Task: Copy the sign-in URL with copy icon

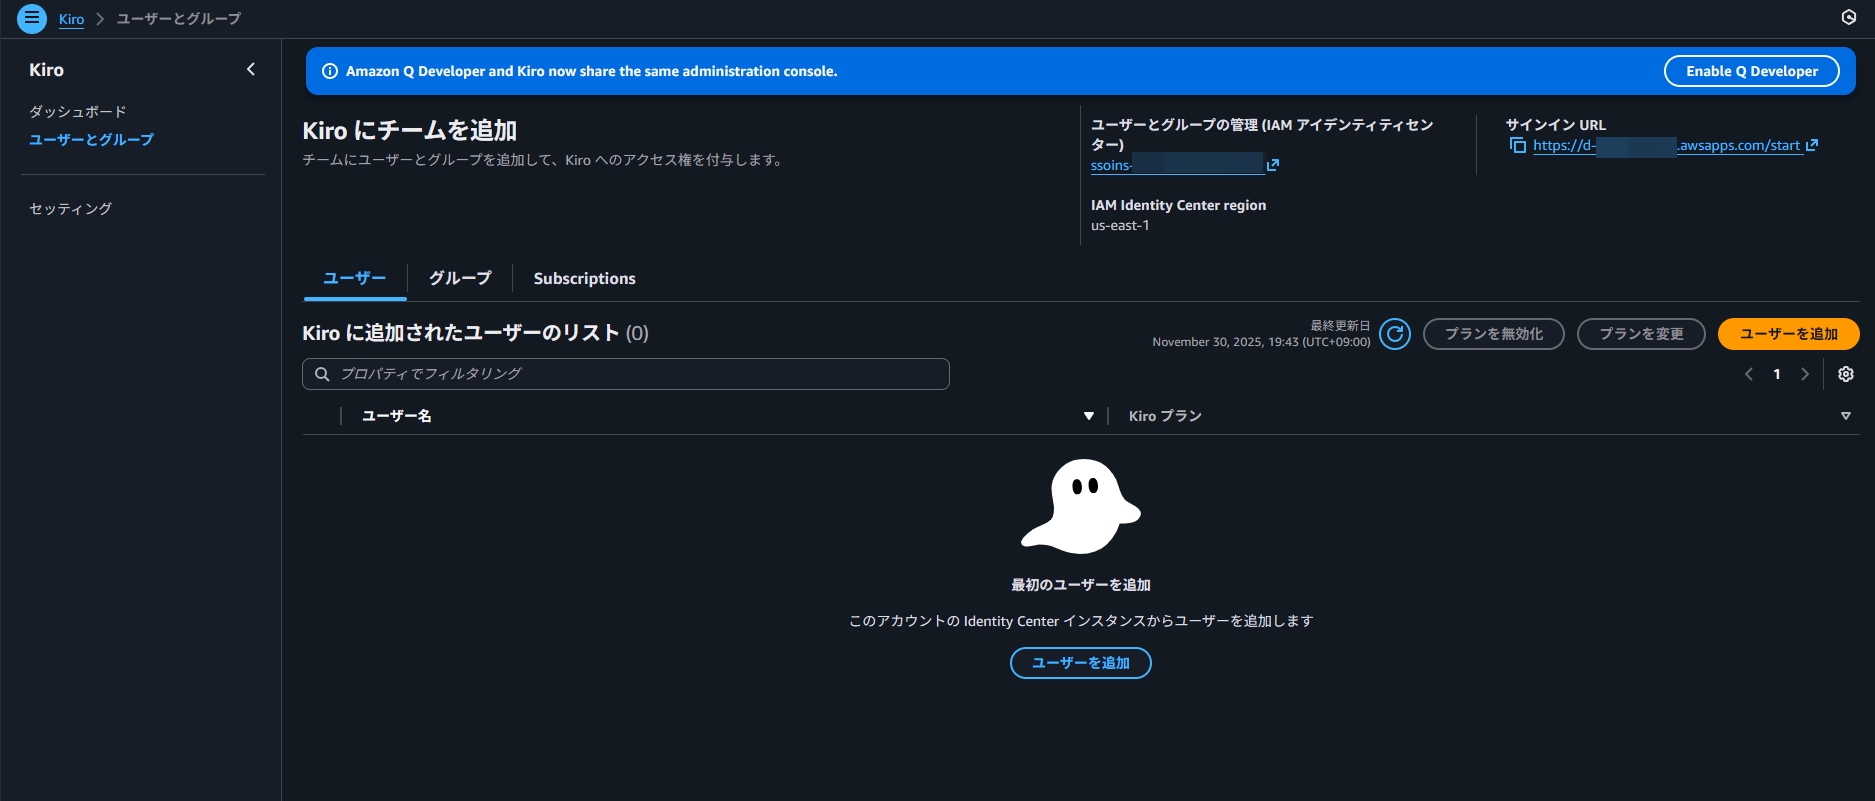Action: point(1517,145)
